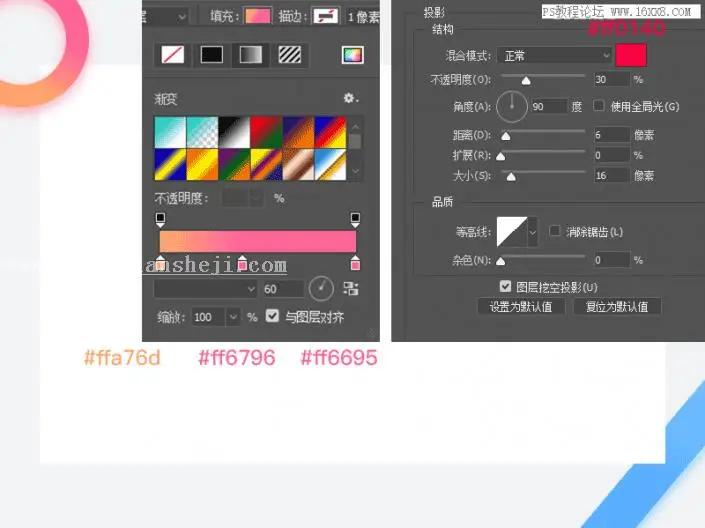
Task: Choose the blue-red-yellow gradient preset
Action: click(330, 132)
